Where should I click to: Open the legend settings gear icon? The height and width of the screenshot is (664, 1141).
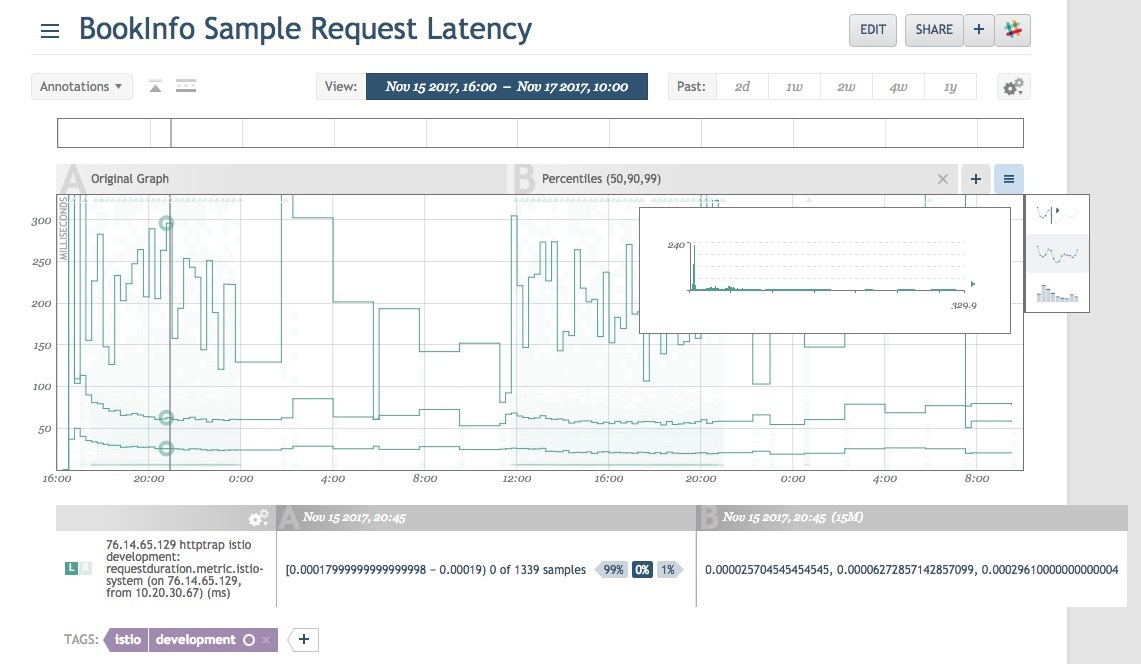click(x=258, y=518)
